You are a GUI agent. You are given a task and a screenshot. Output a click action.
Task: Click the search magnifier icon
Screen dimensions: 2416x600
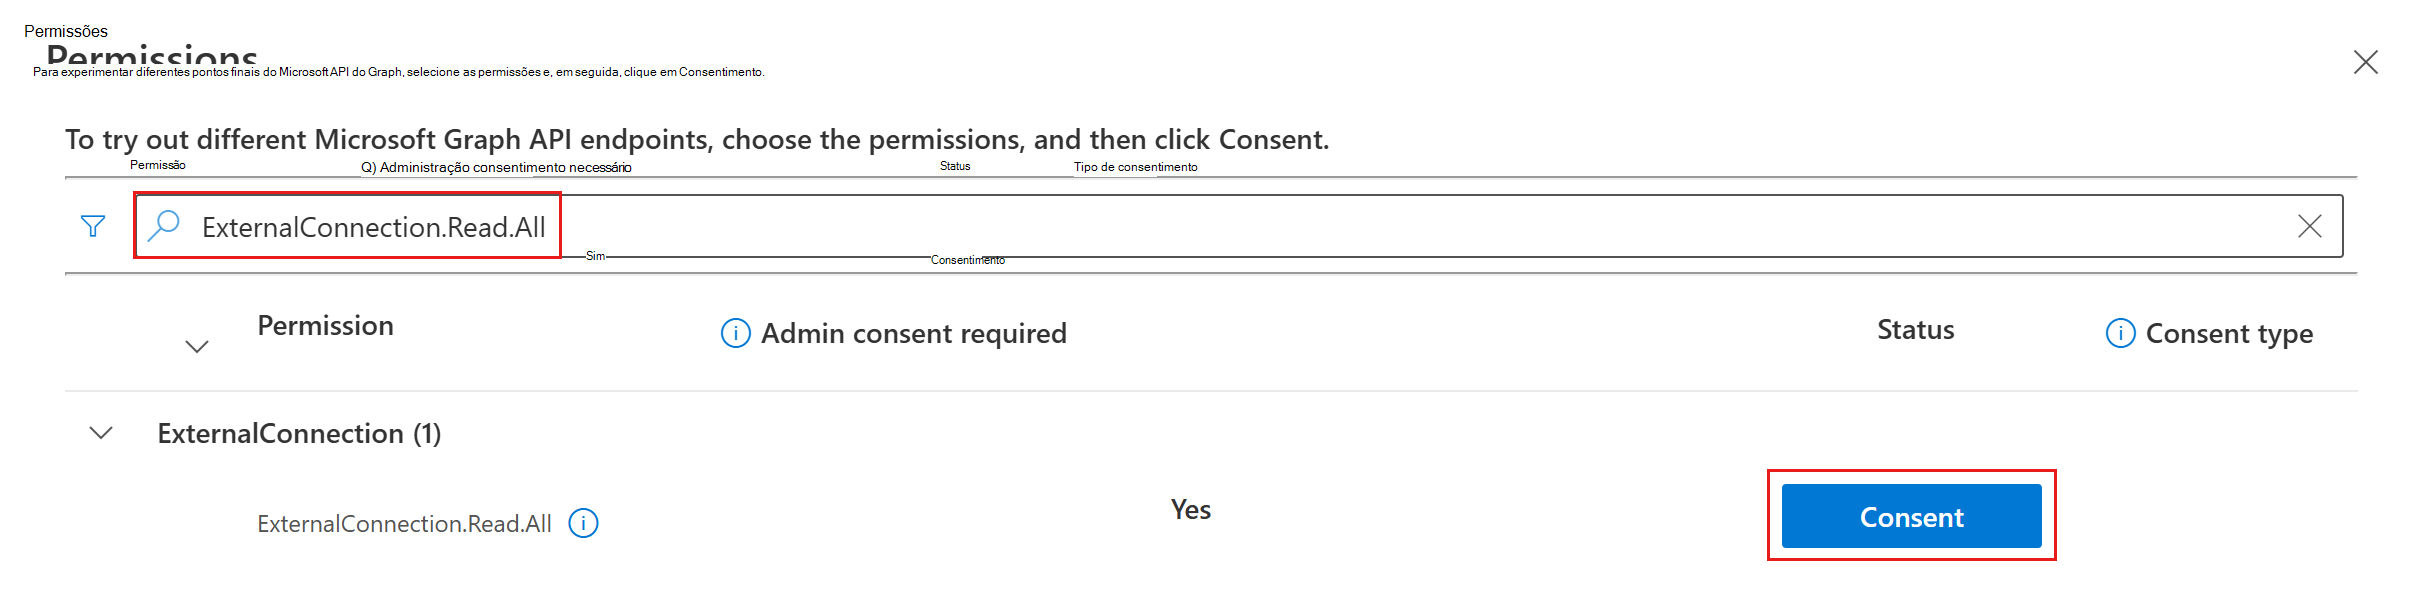(163, 225)
